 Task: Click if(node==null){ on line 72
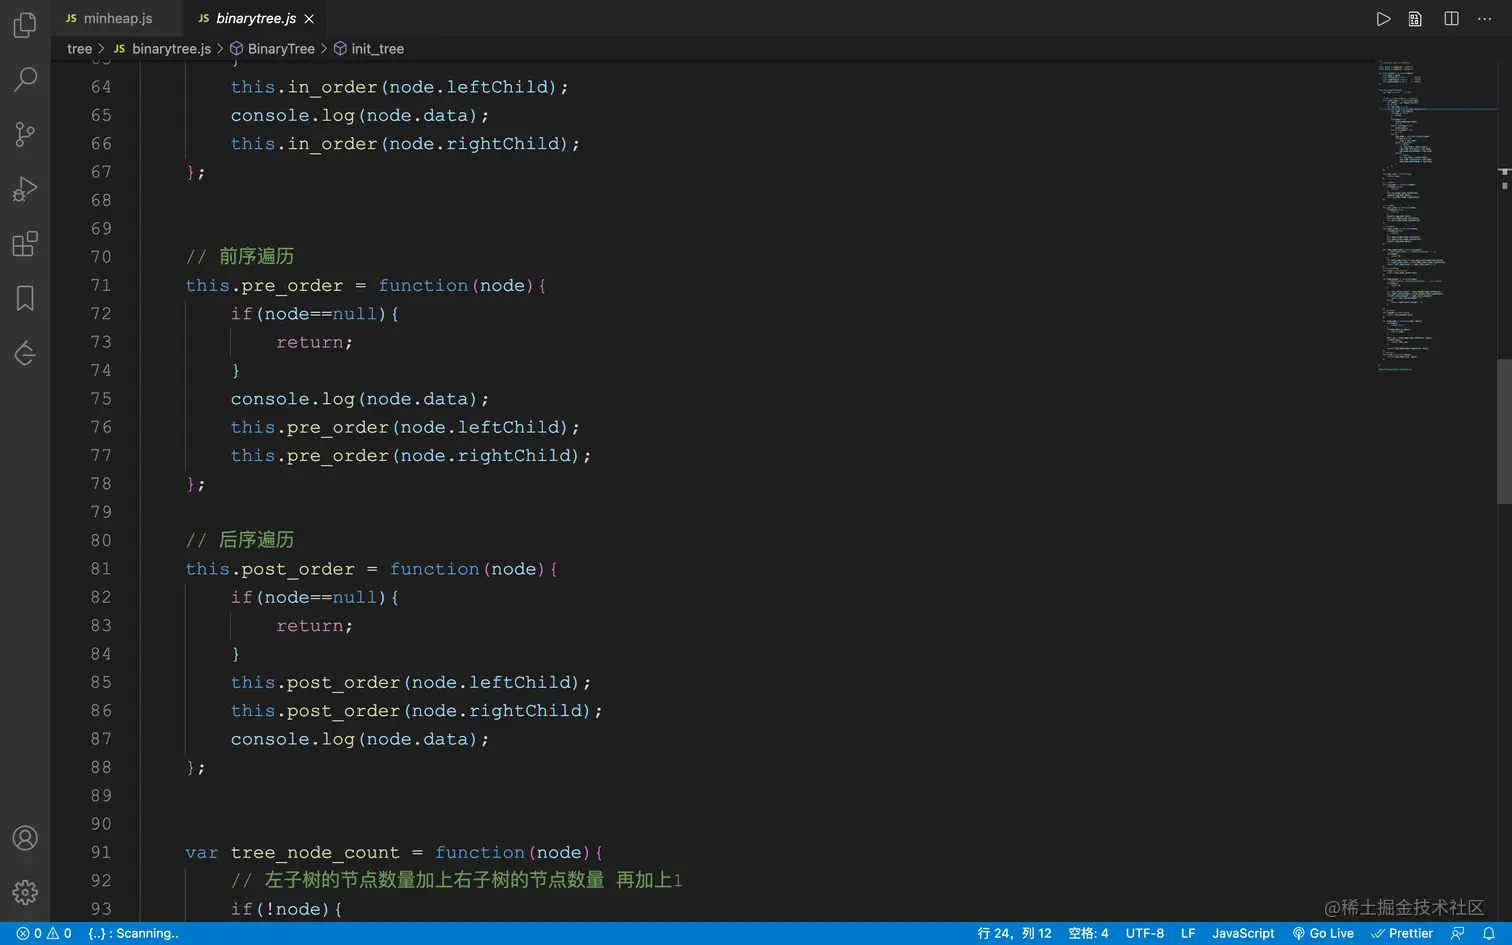click(315, 314)
